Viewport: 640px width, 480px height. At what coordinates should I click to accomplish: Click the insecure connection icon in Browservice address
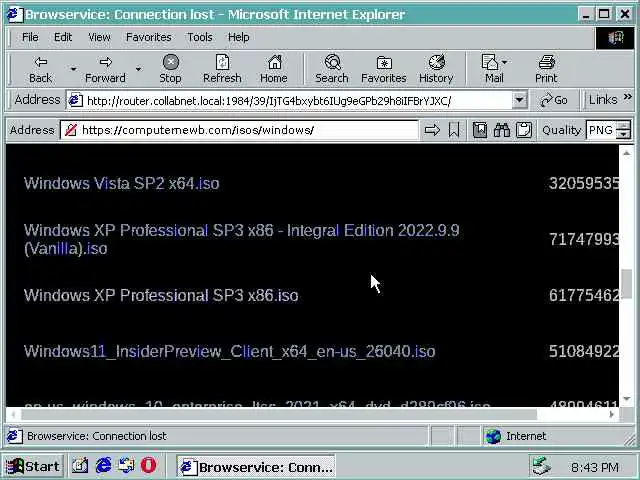[x=71, y=130]
